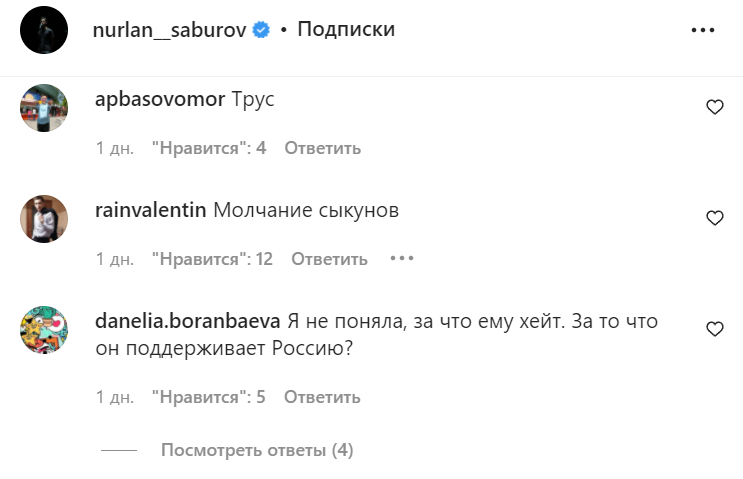Viewport: 743px width, 479px height.
Task: Open rainvalentin comment options dots
Action: click(x=401, y=259)
